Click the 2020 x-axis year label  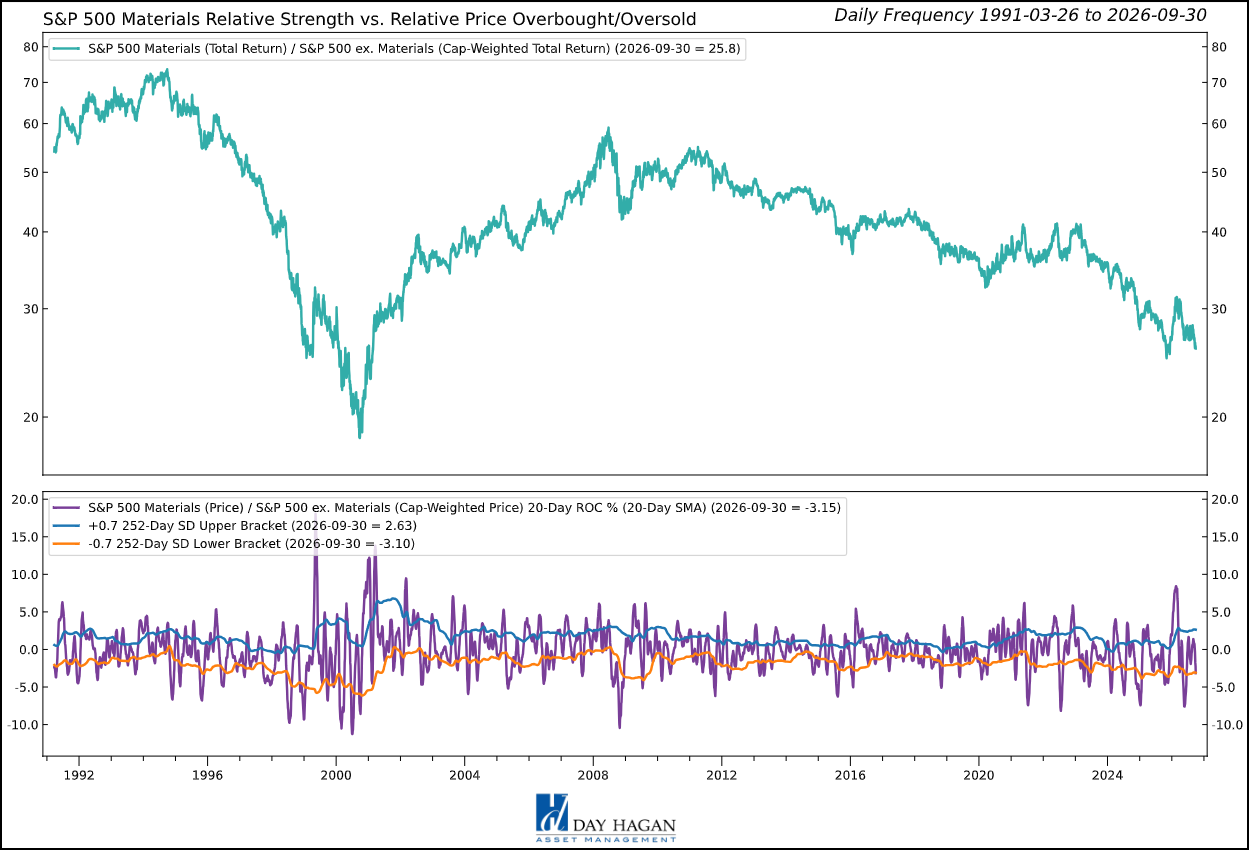coord(978,775)
